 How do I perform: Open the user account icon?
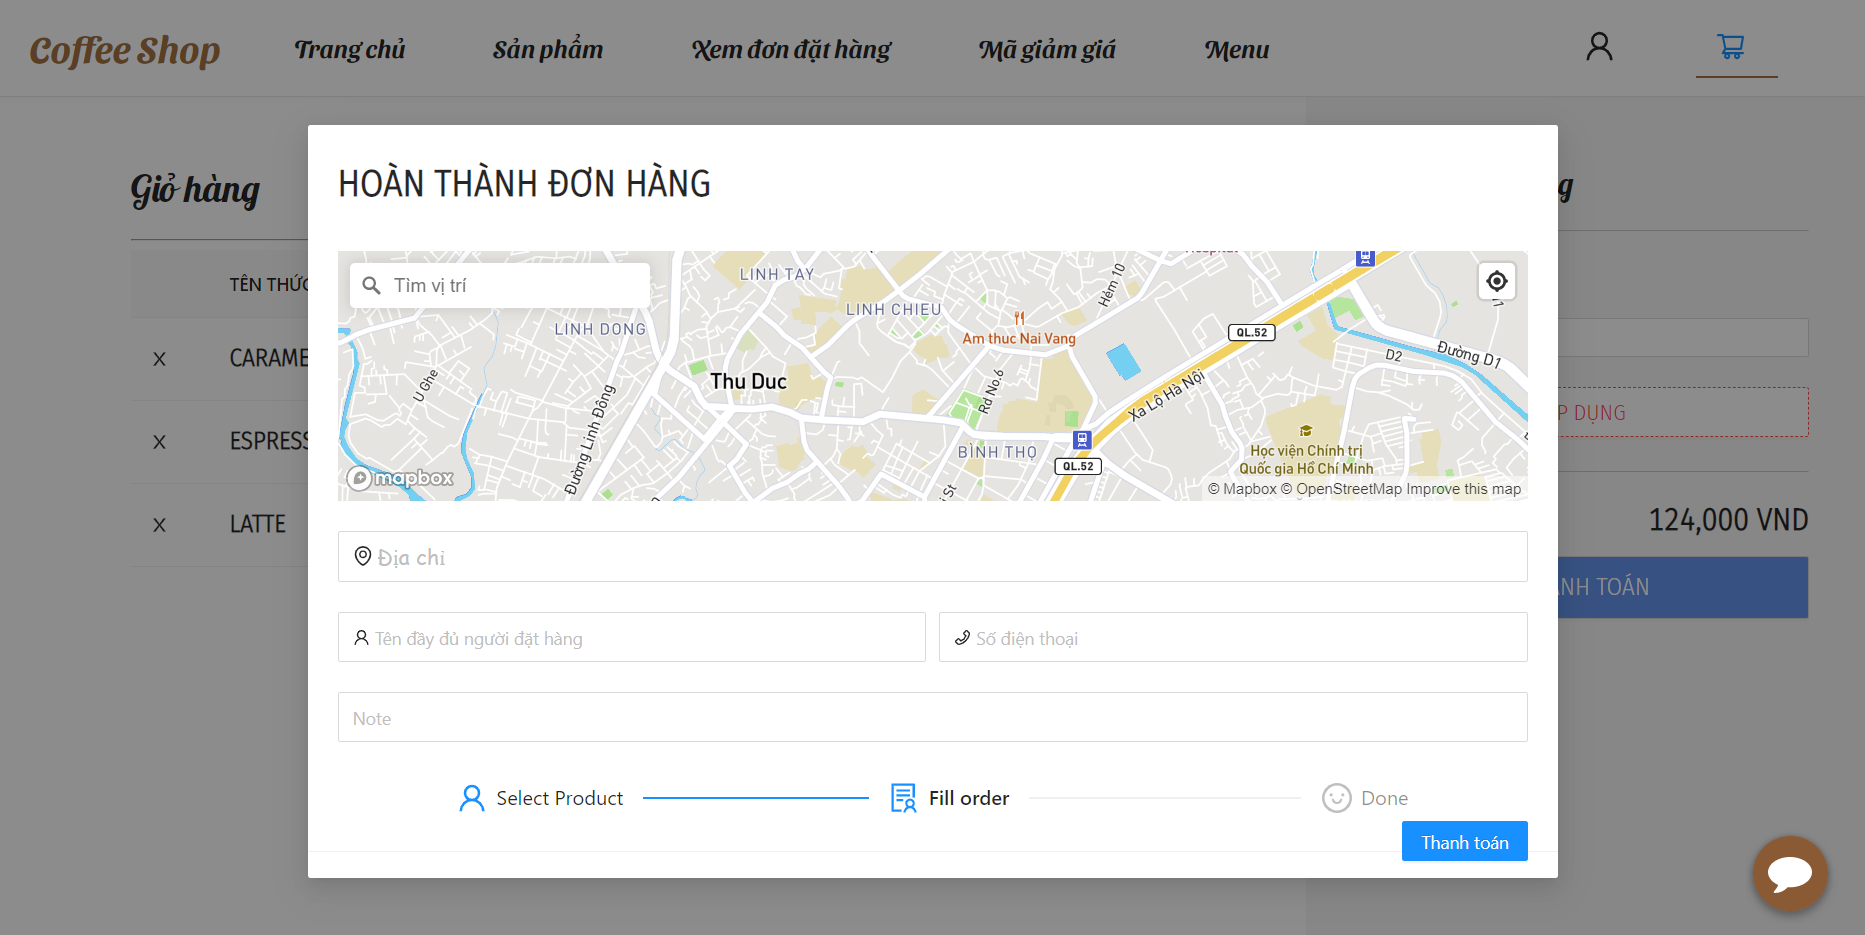pyautogui.click(x=1599, y=47)
